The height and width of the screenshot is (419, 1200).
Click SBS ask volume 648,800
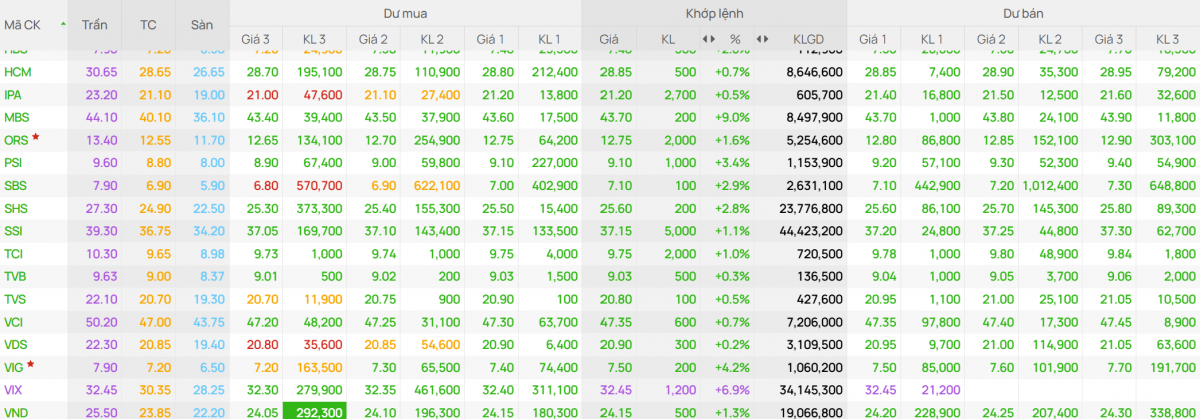coord(1171,185)
